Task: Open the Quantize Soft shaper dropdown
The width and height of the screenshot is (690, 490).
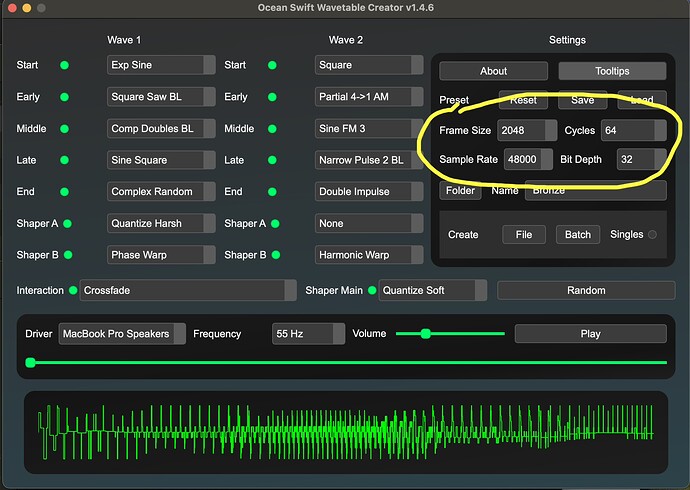Action: point(433,290)
